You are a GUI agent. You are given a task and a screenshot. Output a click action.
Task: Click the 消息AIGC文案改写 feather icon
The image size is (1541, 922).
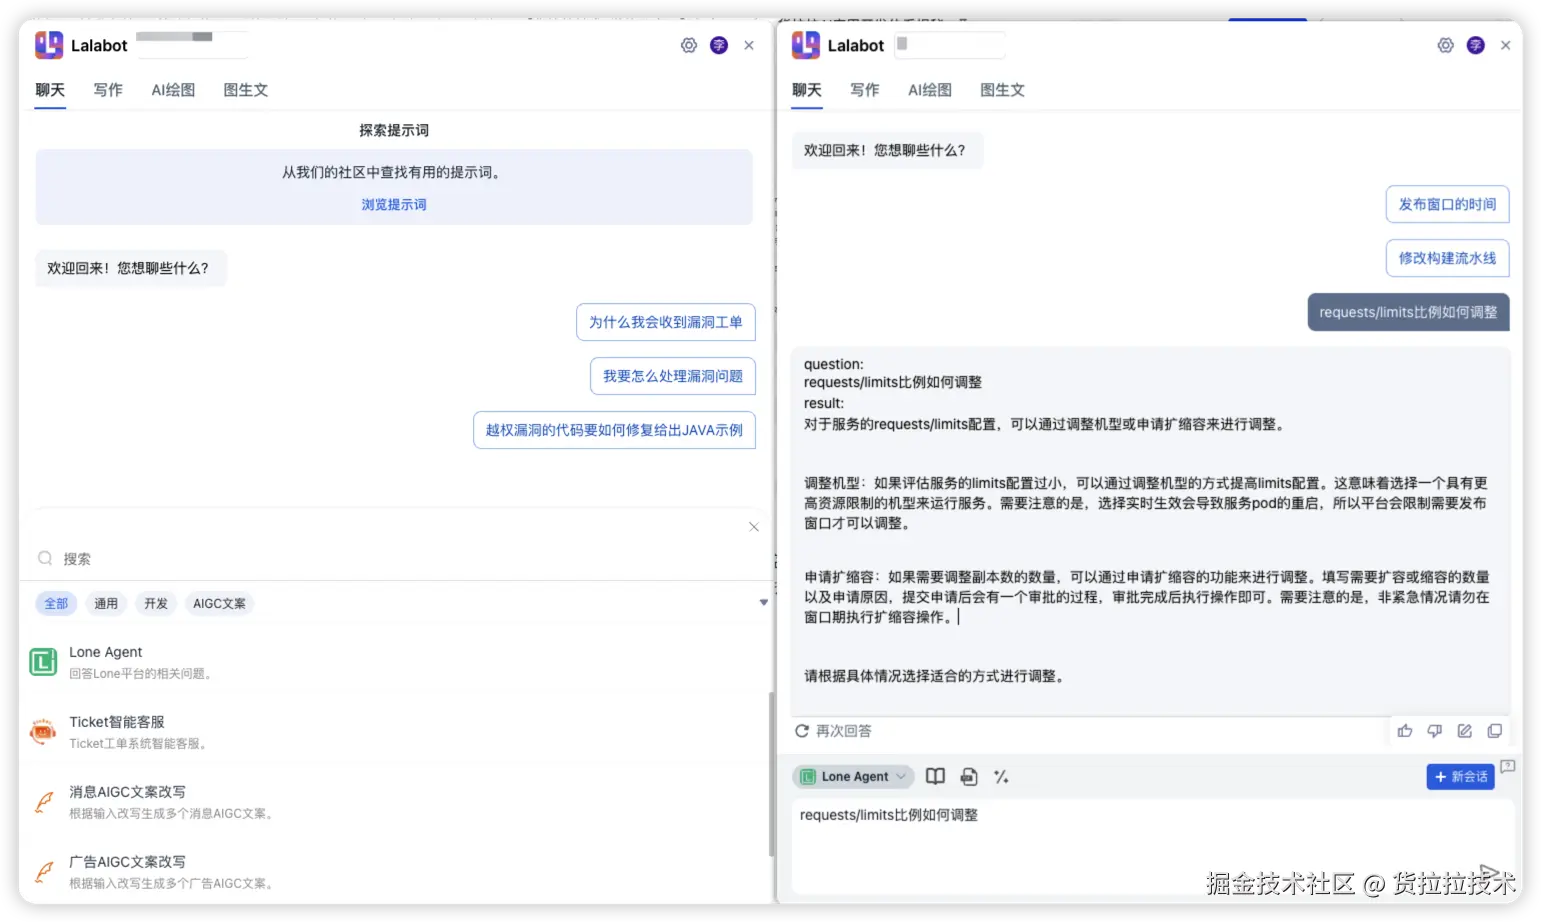43,802
